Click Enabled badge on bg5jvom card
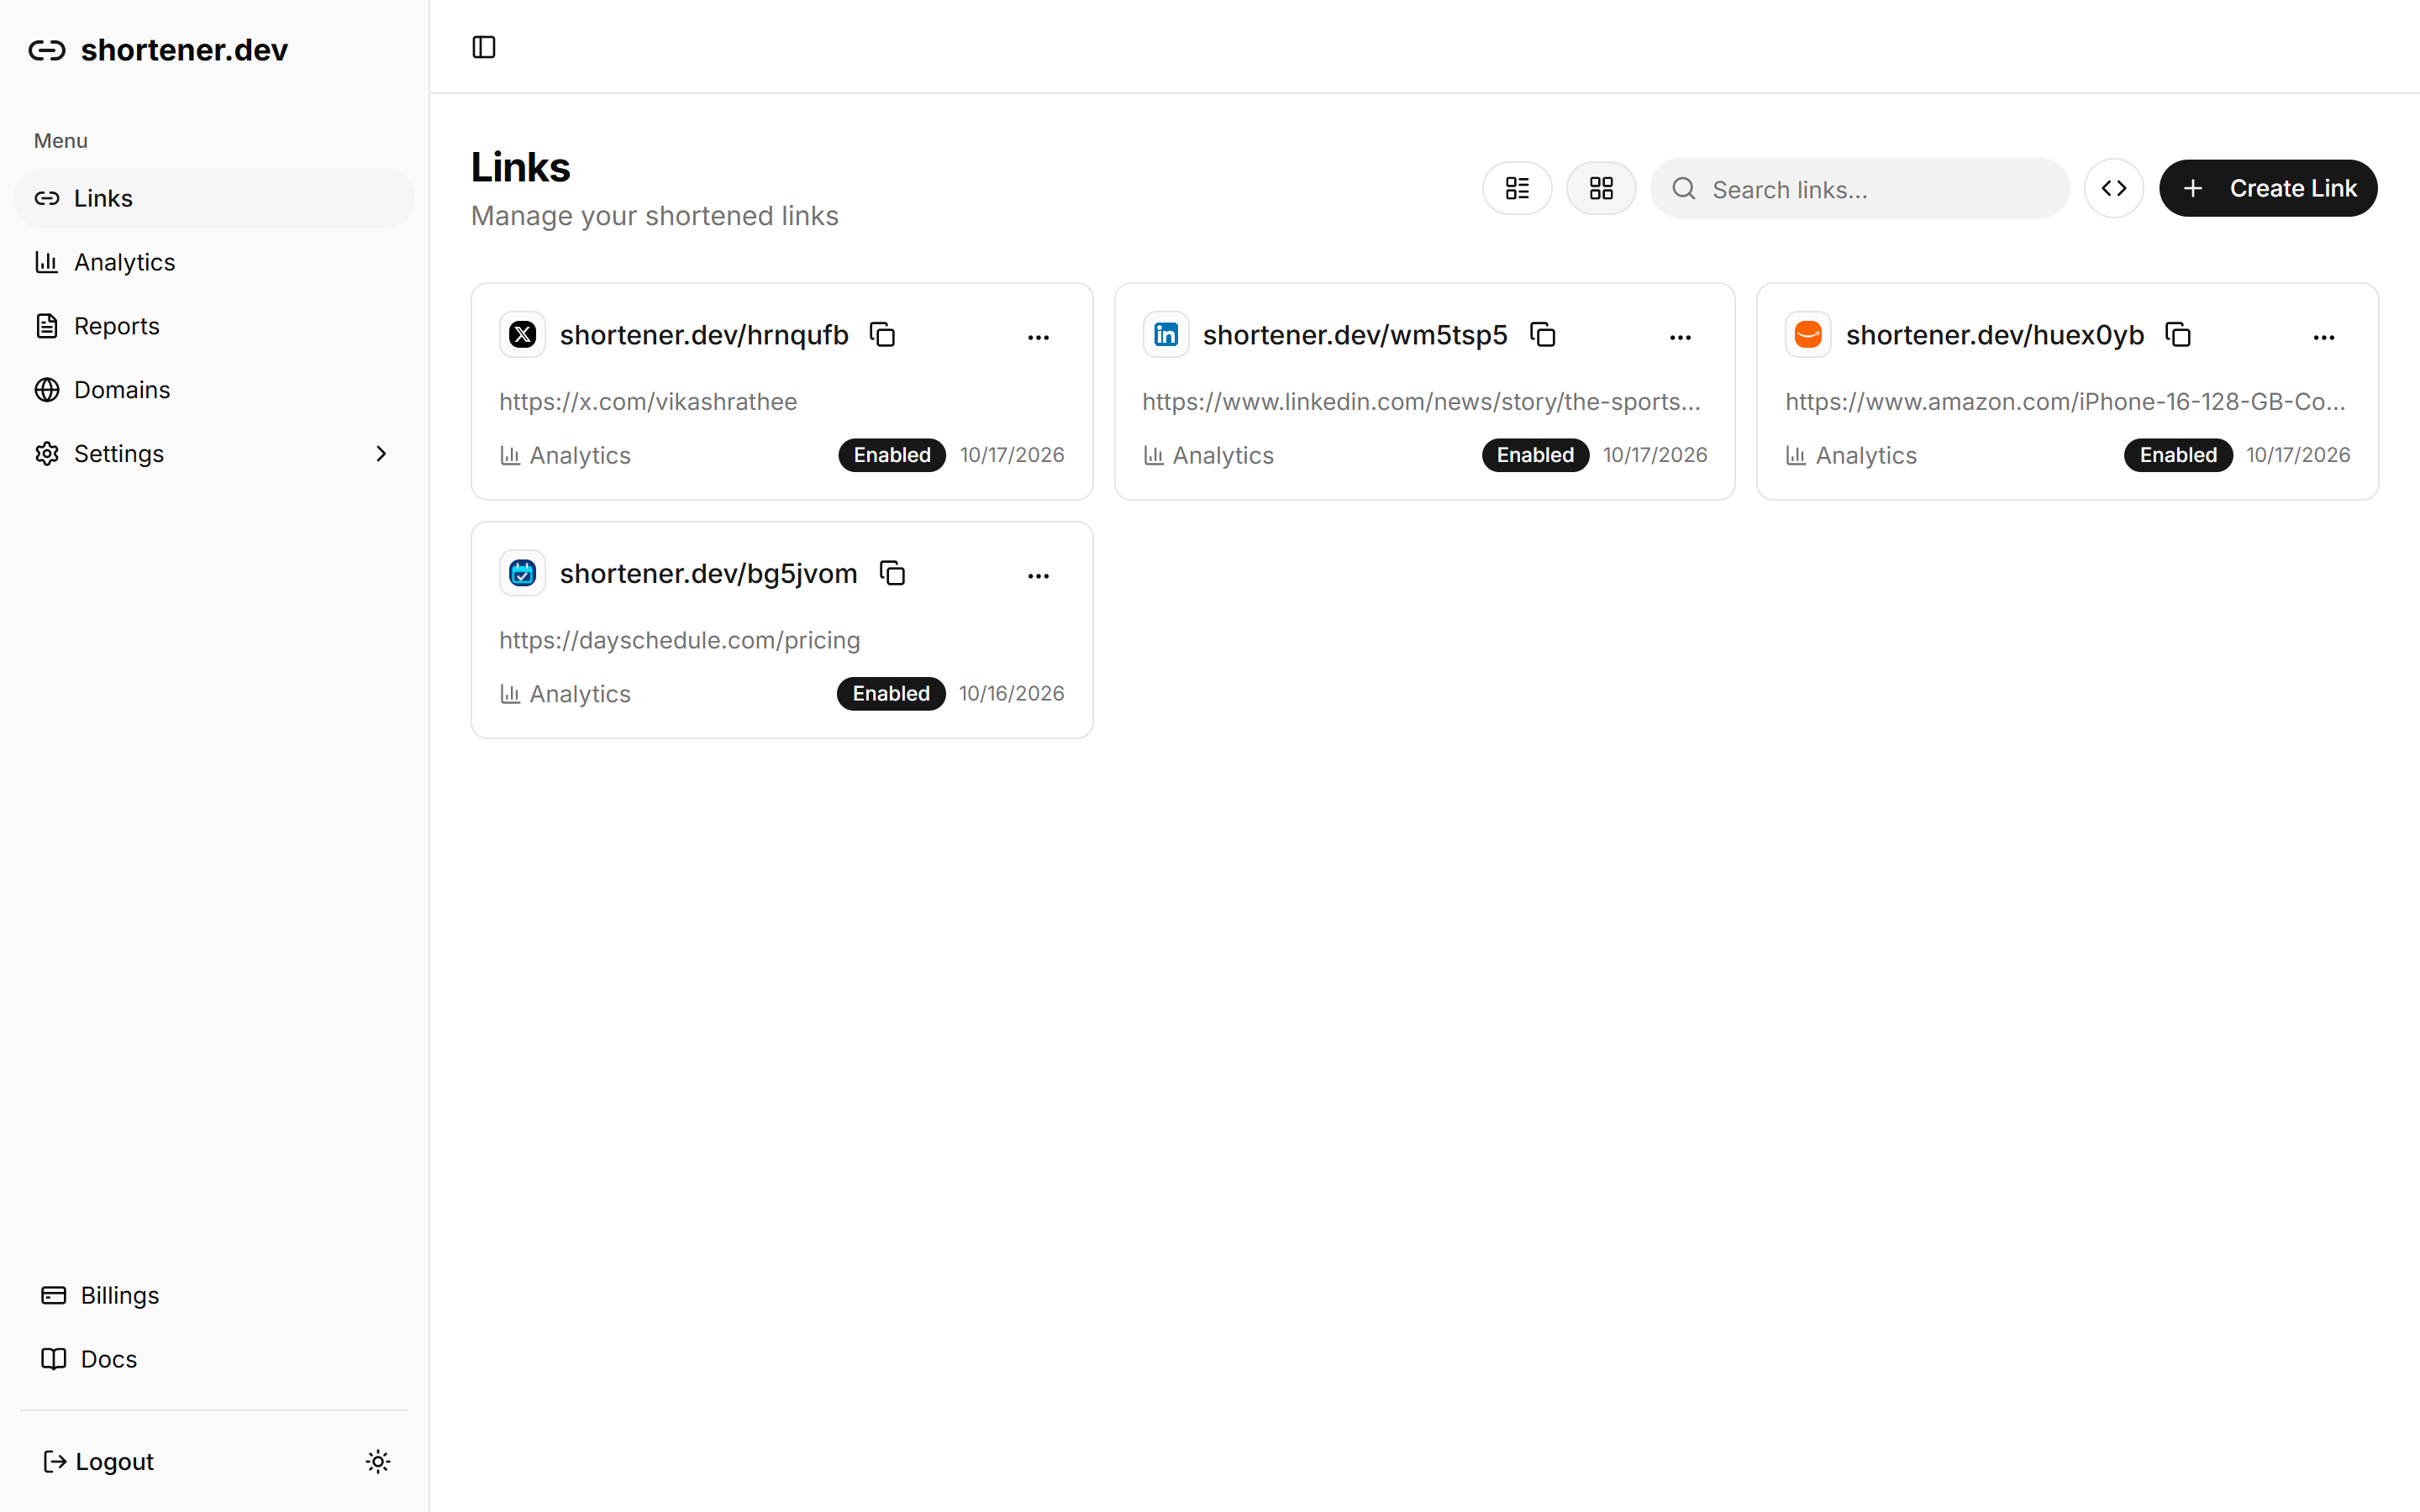This screenshot has height=1512, width=2420. click(891, 694)
